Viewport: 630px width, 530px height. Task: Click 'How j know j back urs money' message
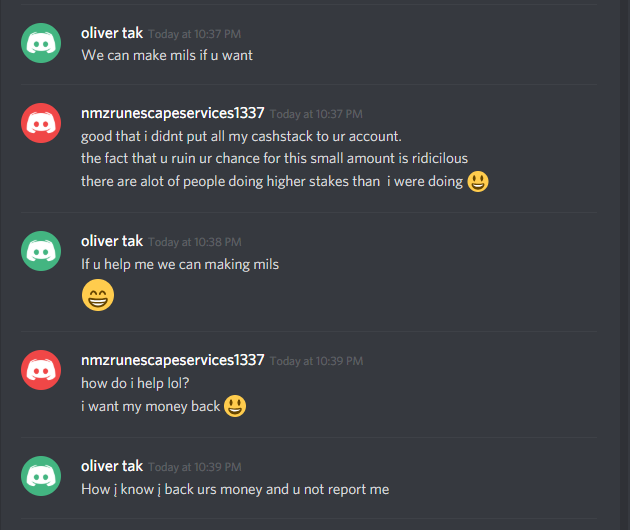tap(235, 489)
